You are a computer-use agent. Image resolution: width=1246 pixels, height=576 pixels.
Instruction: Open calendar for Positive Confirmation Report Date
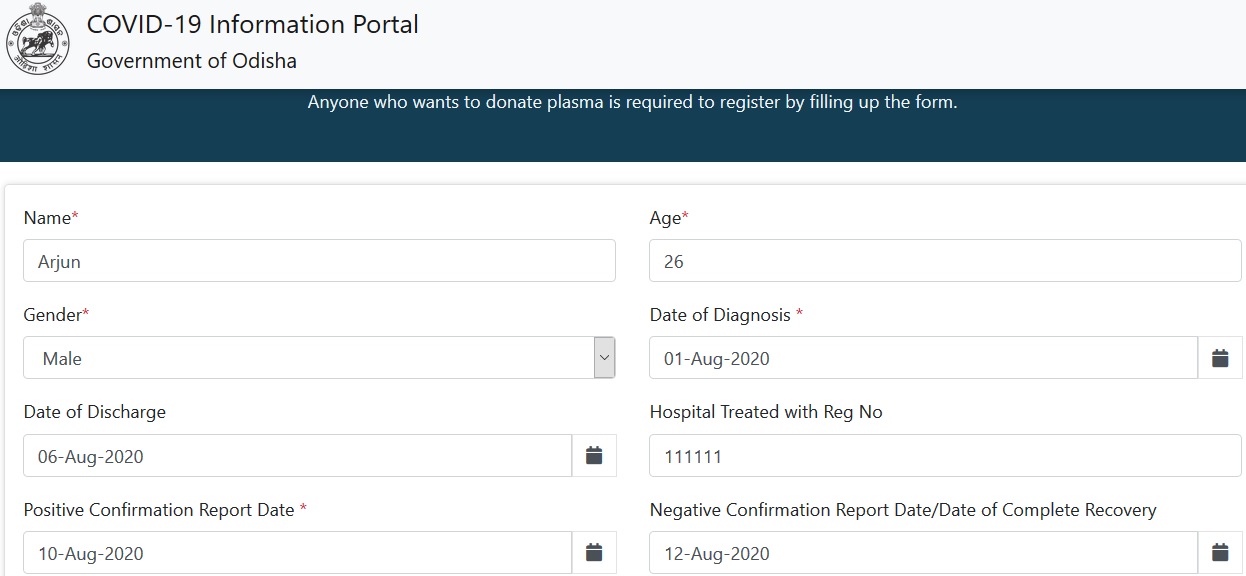594,553
